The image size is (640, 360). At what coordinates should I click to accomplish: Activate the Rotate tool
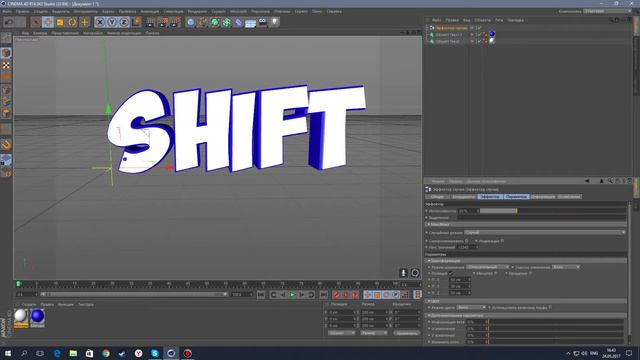[72, 22]
